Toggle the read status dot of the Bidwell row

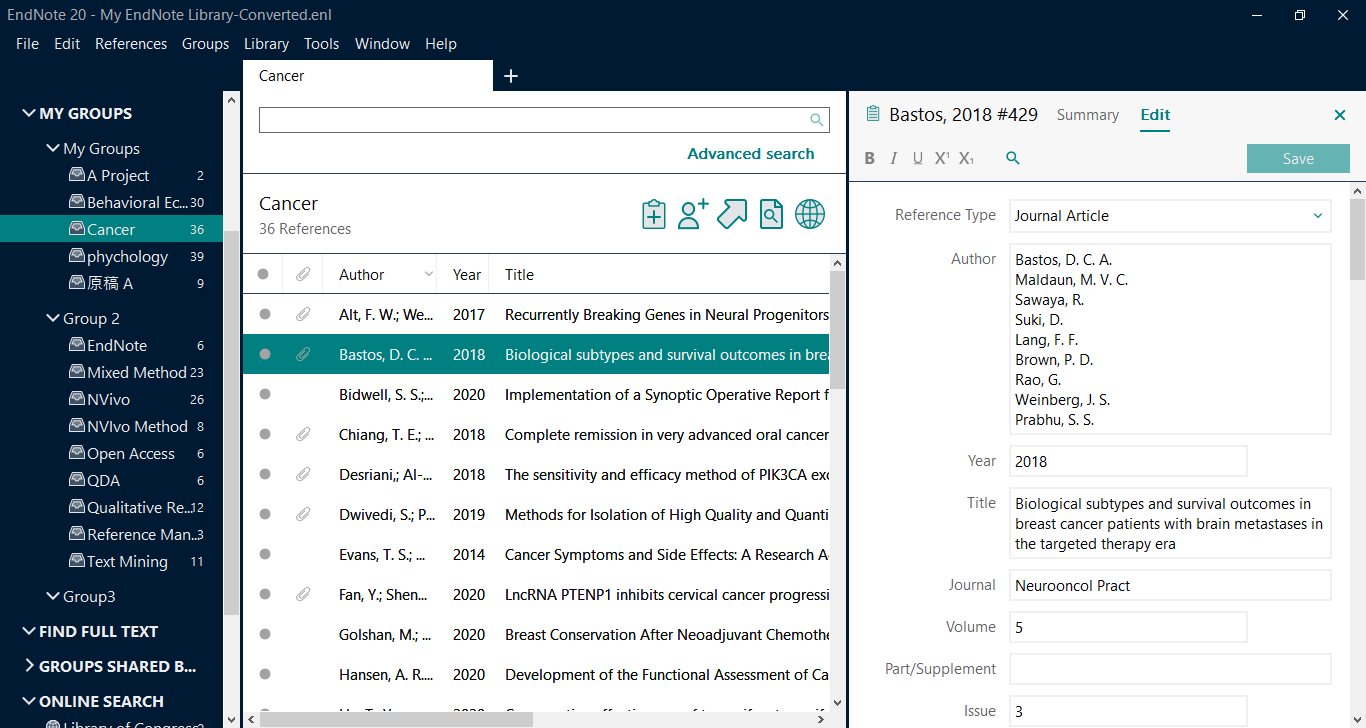[x=264, y=394]
